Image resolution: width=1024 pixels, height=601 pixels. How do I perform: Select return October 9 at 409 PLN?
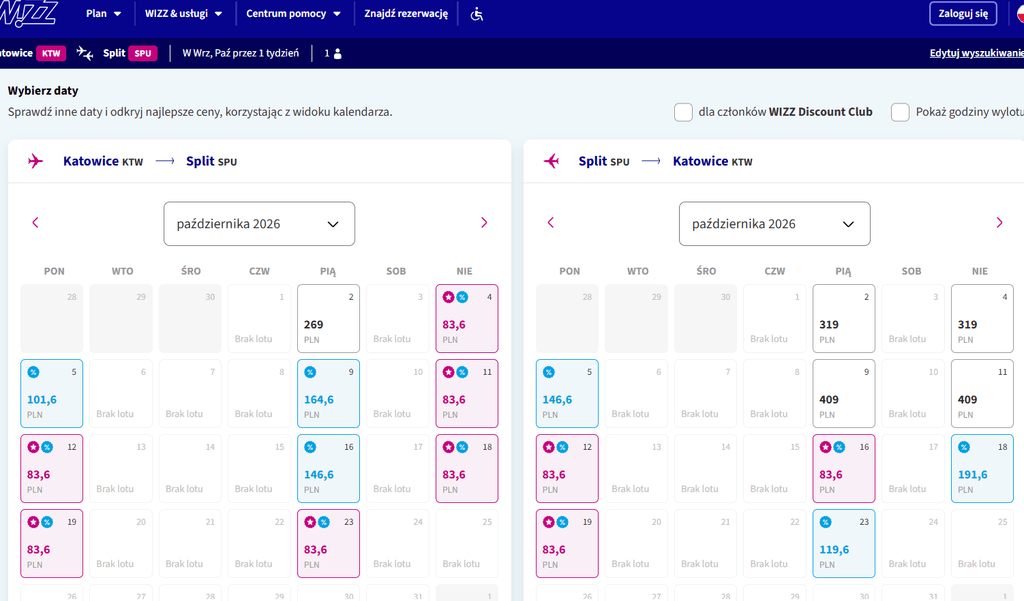(x=844, y=394)
